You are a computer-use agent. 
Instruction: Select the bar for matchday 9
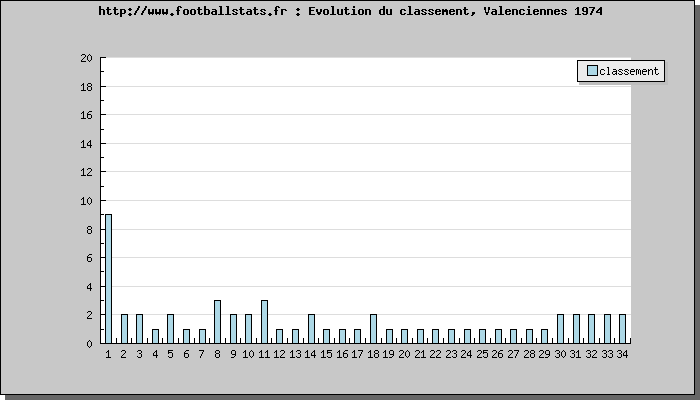tap(233, 329)
